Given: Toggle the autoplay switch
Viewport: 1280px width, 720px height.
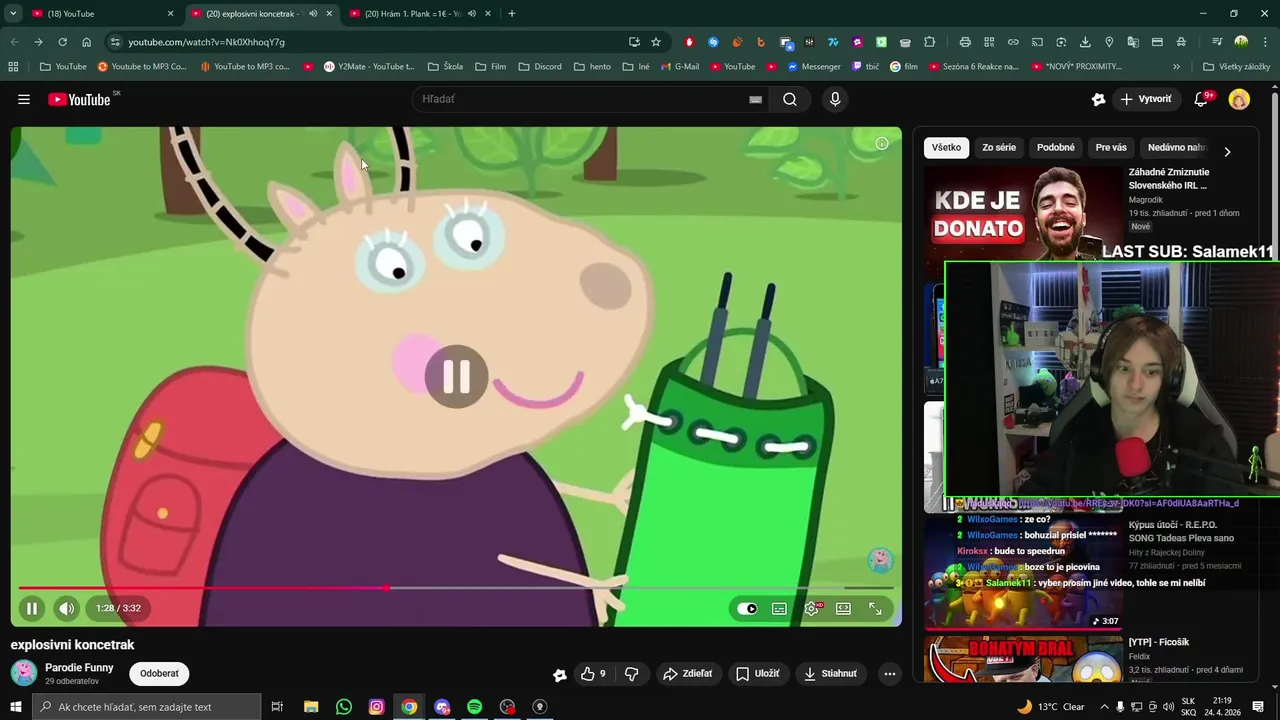Looking at the screenshot, I should (747, 608).
